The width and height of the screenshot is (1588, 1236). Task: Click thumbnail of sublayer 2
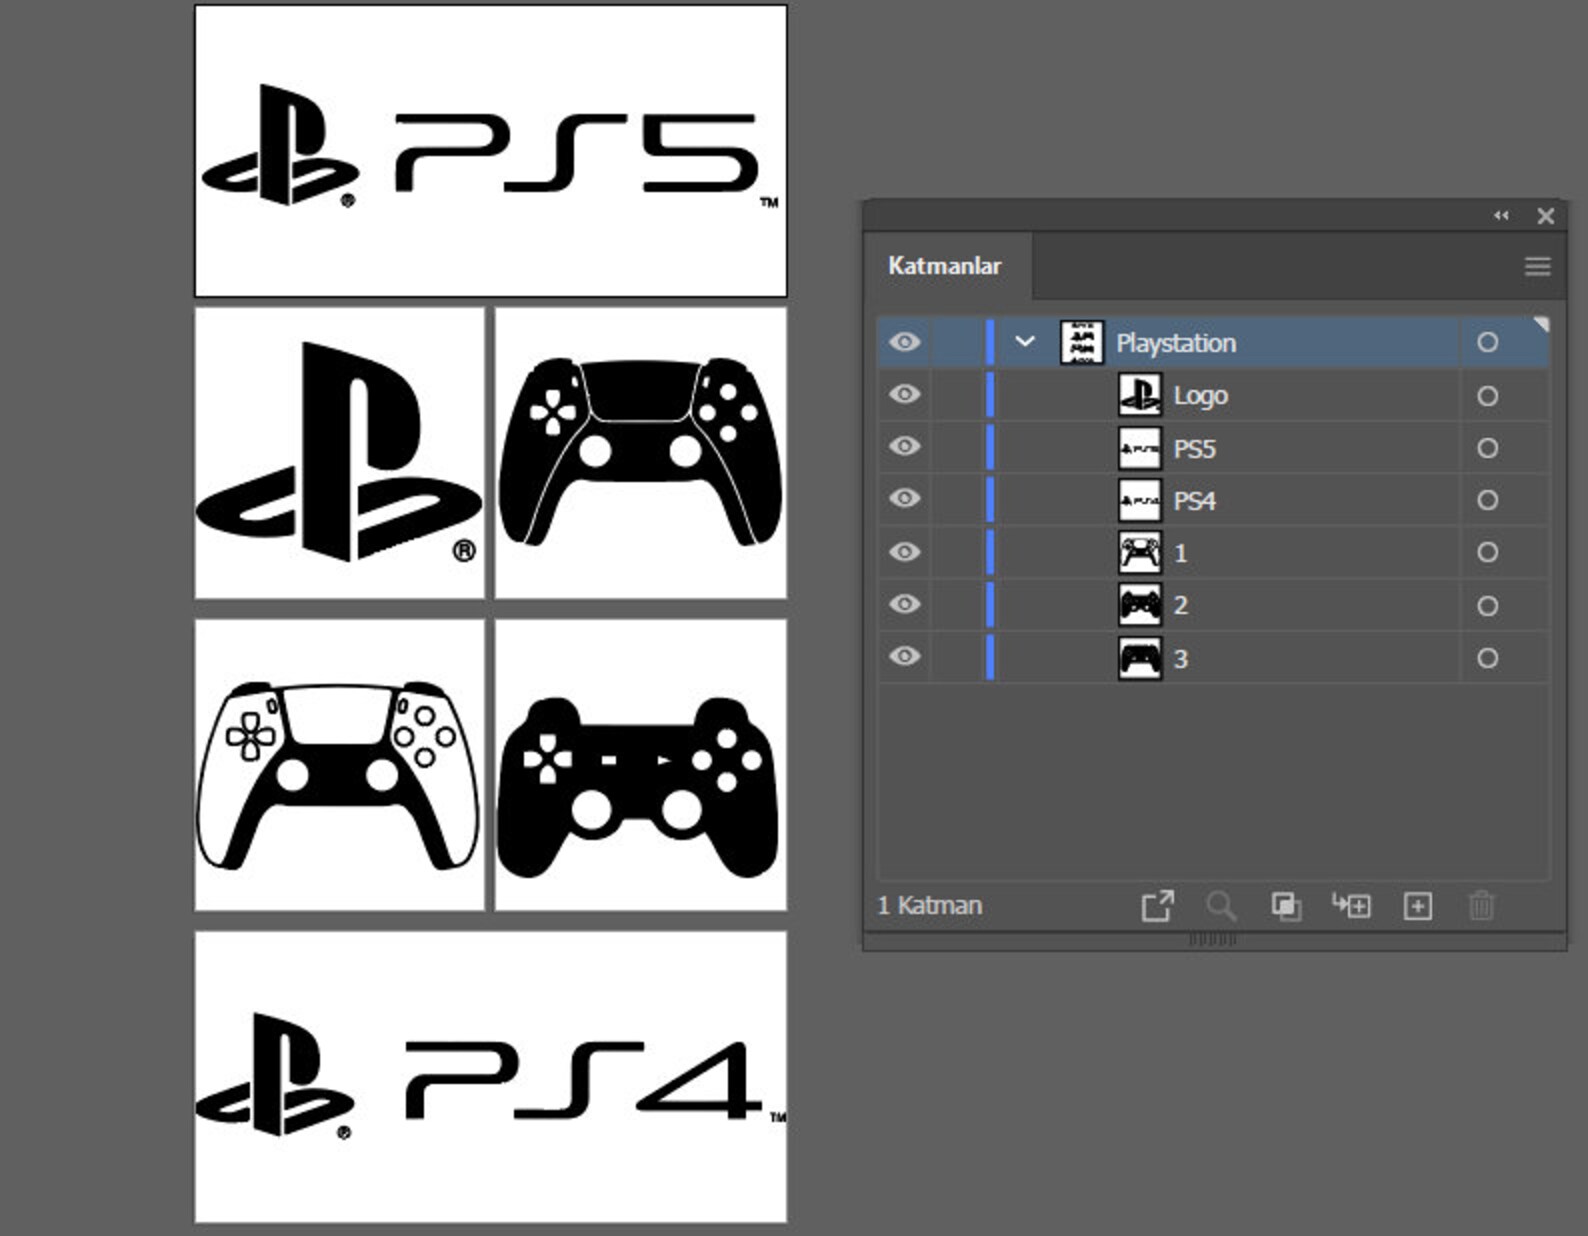(1140, 605)
